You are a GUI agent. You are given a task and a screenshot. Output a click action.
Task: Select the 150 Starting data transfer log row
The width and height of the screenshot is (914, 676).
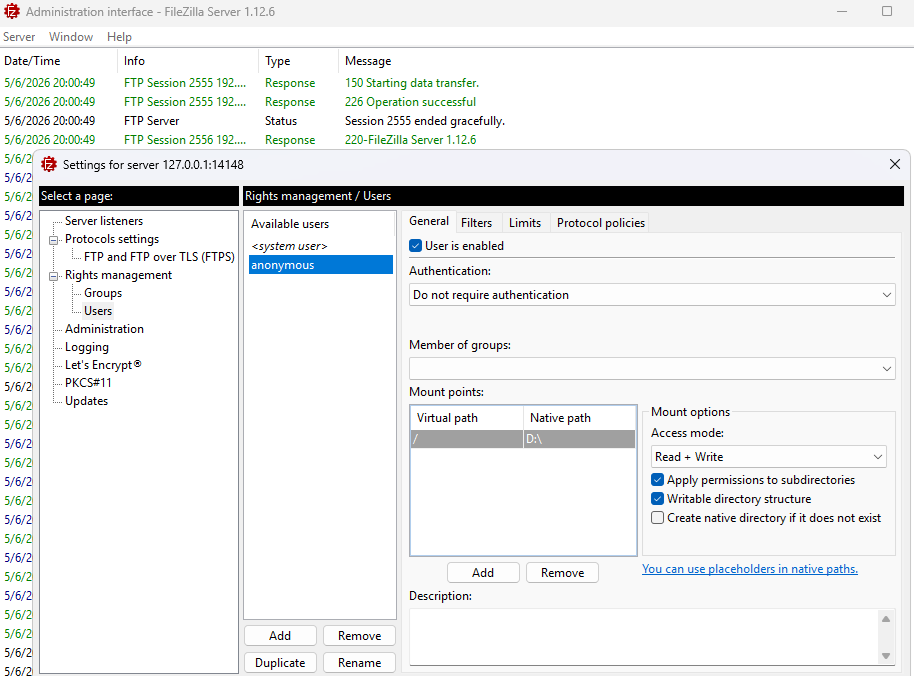tap(457, 83)
